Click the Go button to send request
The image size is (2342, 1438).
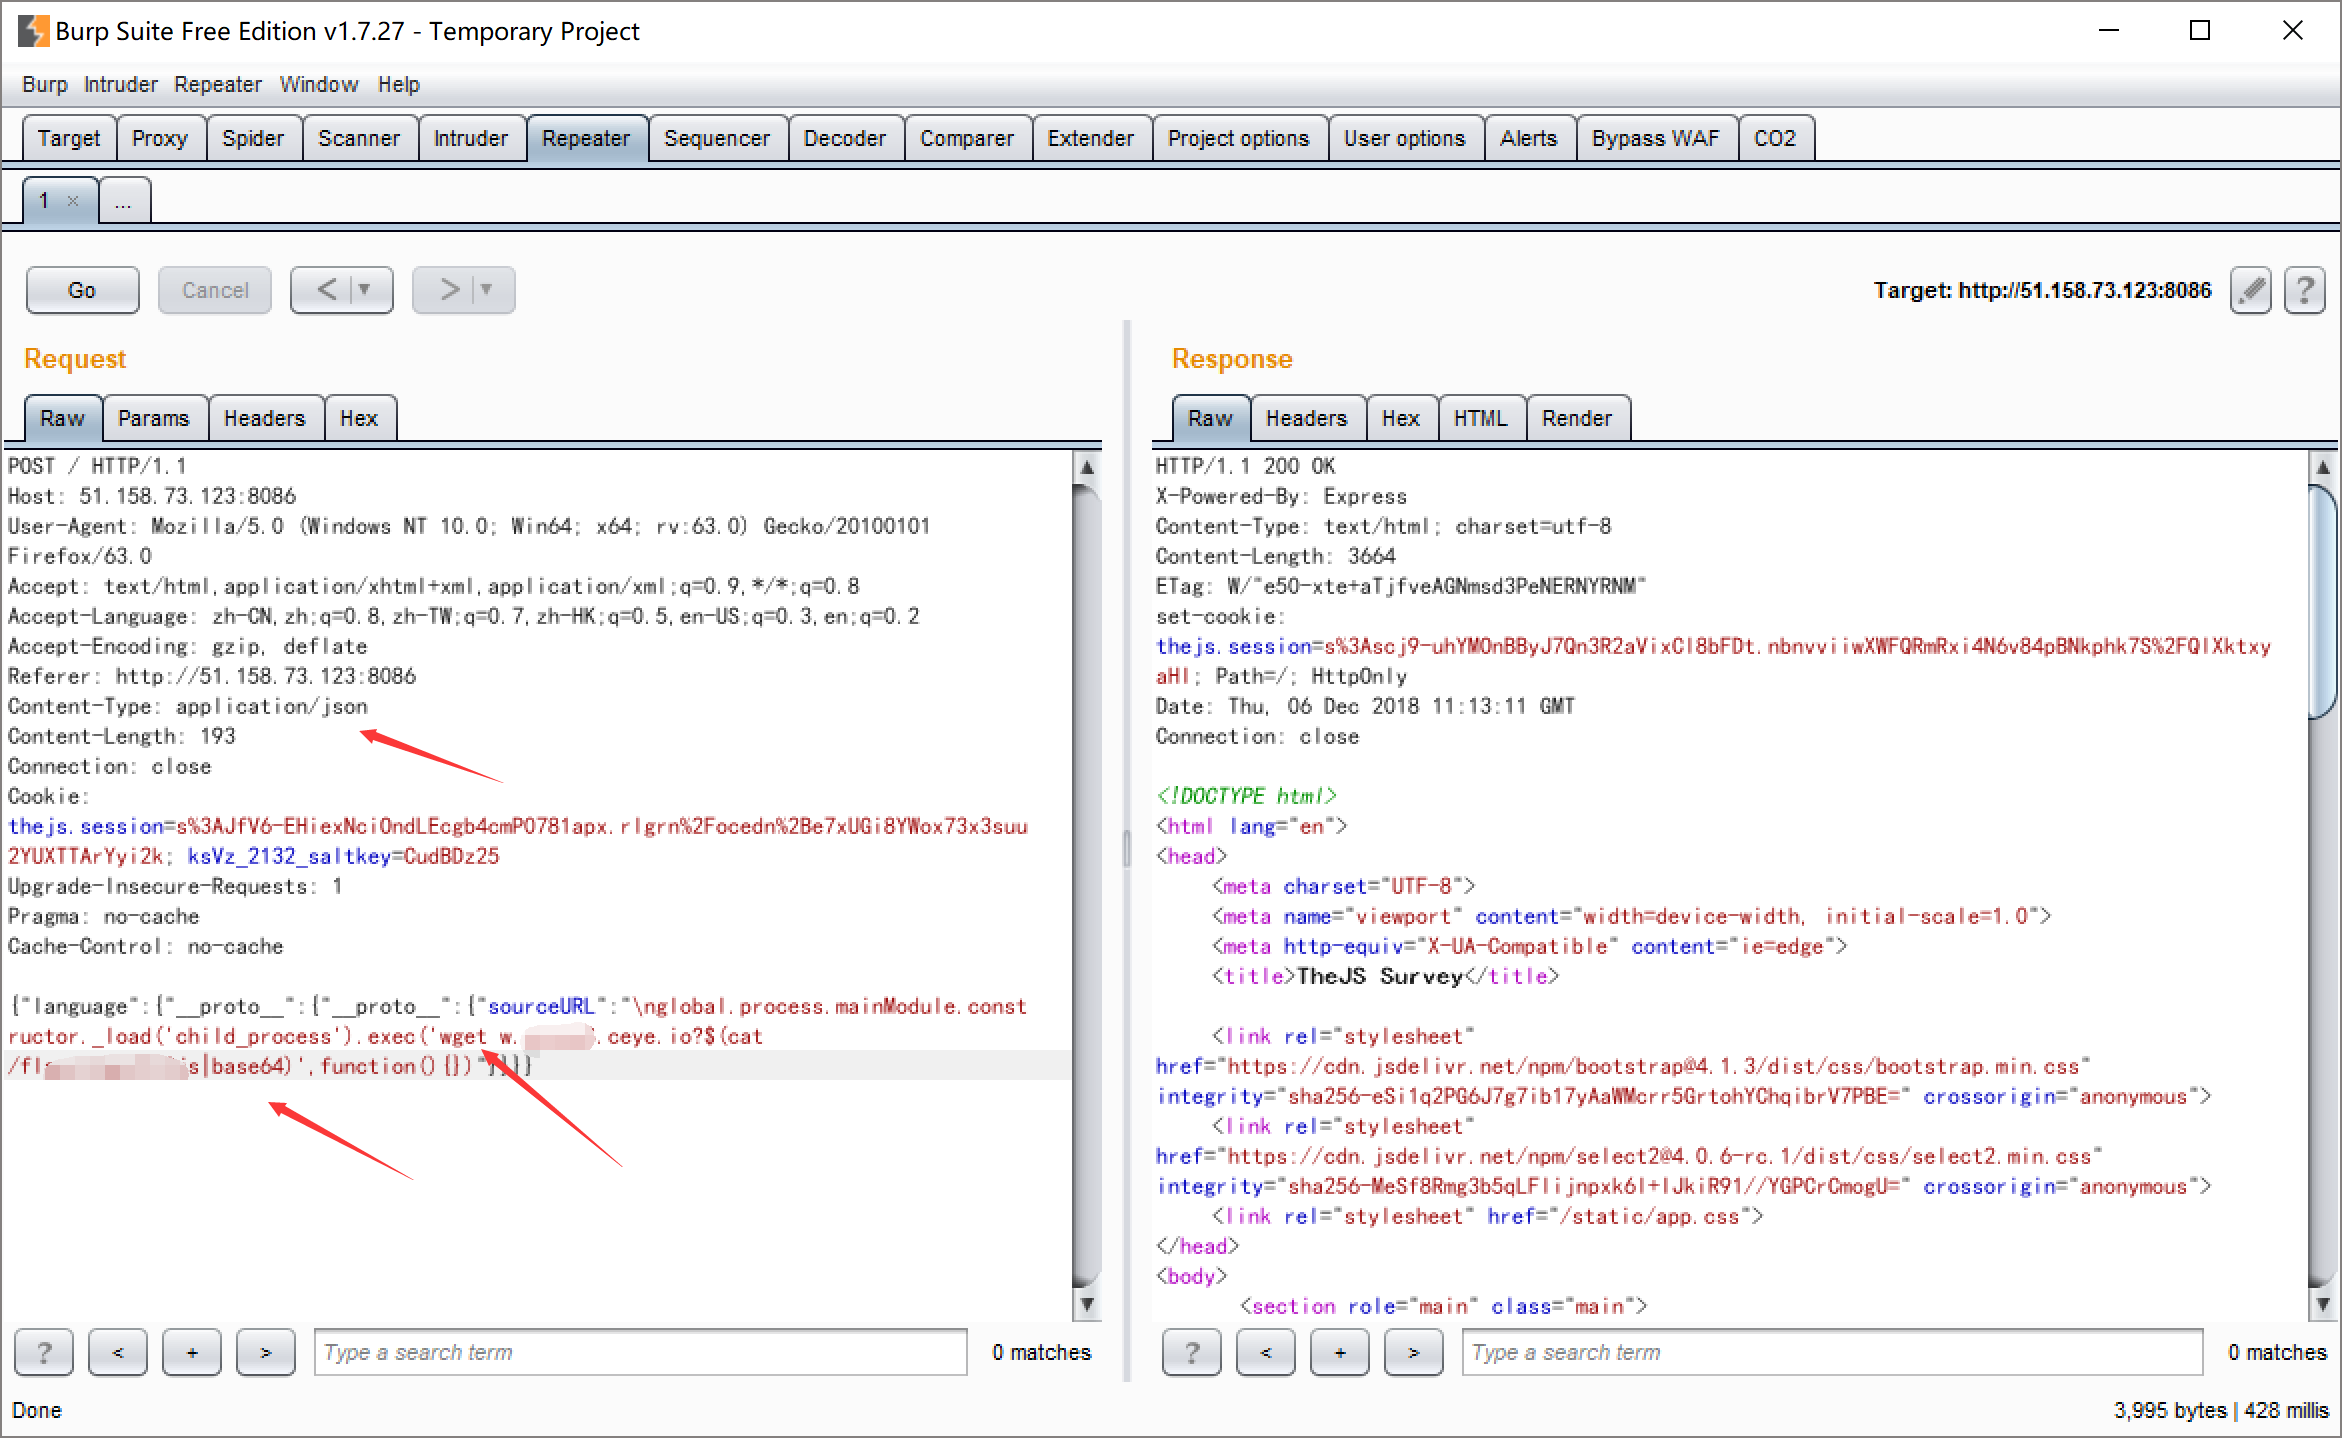tap(82, 290)
